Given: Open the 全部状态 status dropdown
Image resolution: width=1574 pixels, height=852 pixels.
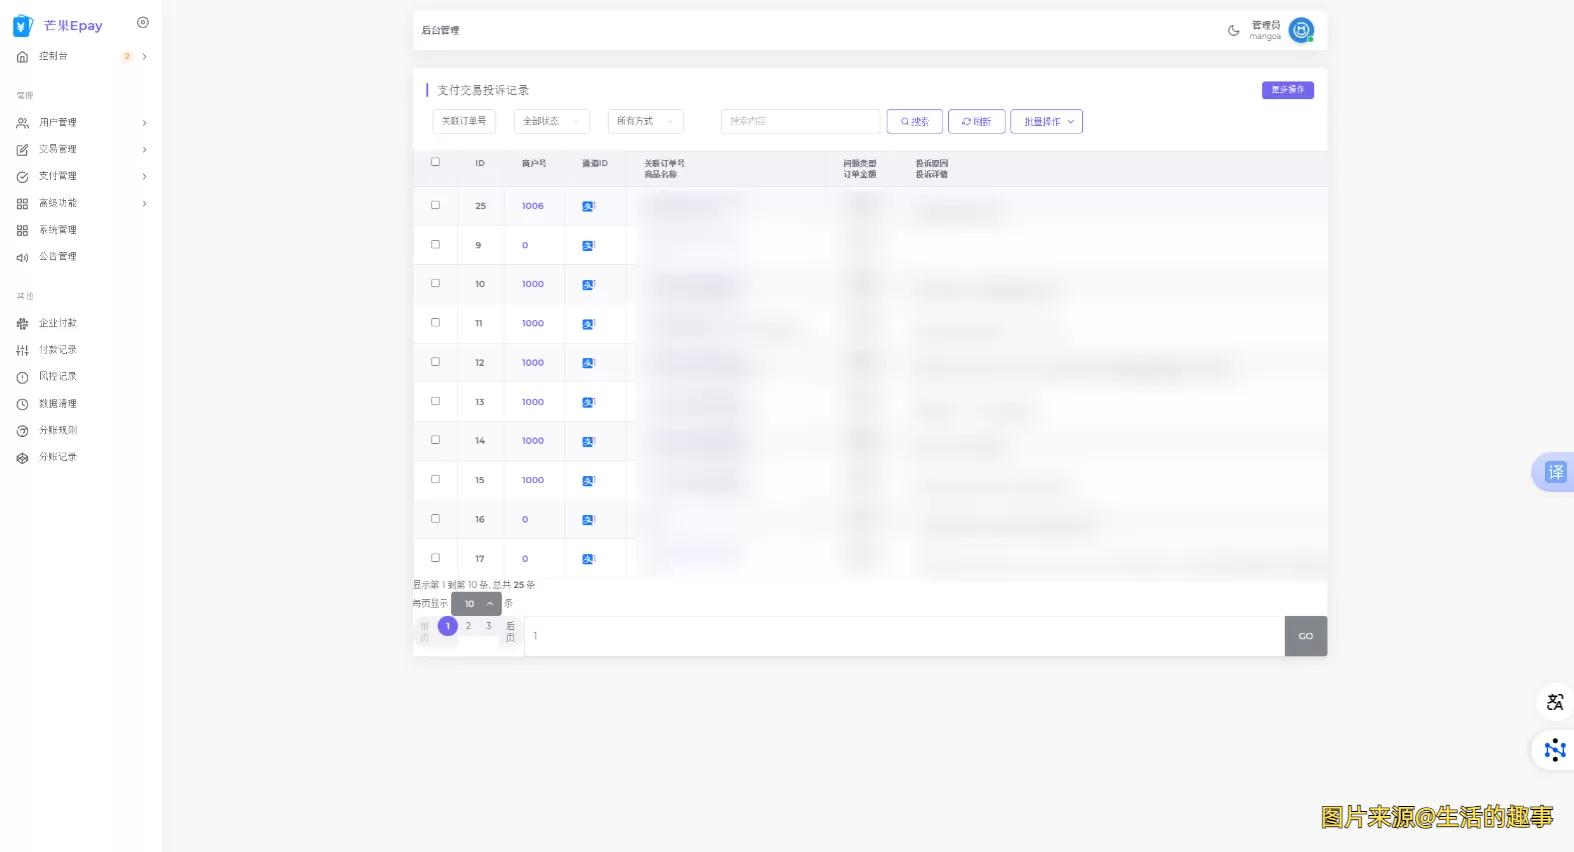Looking at the screenshot, I should click(x=551, y=122).
